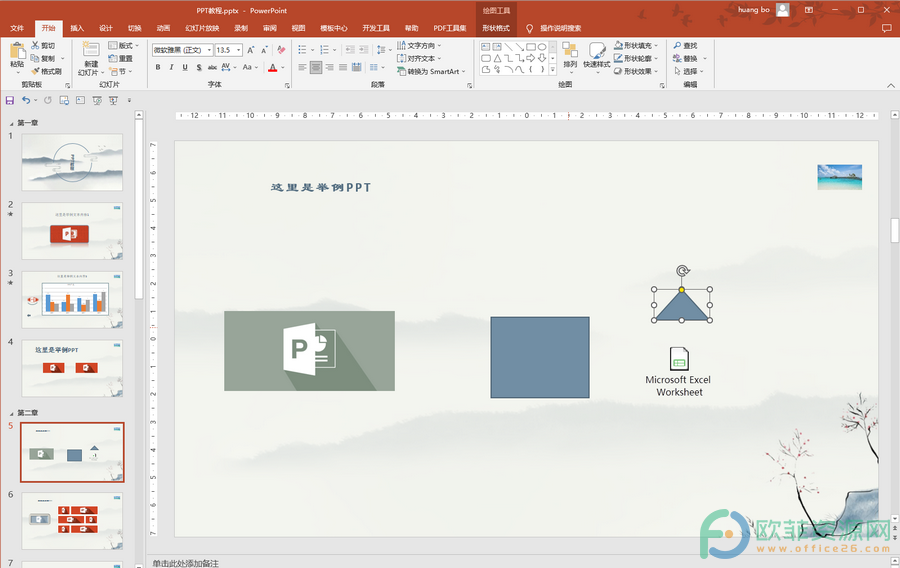The image size is (900, 568).
Task: Select the text box shape in gallery
Action: (486, 46)
